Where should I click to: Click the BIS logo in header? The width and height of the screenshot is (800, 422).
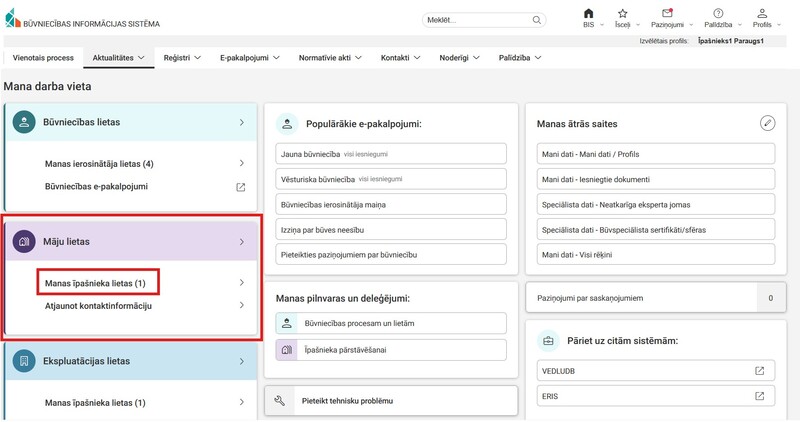13,18
